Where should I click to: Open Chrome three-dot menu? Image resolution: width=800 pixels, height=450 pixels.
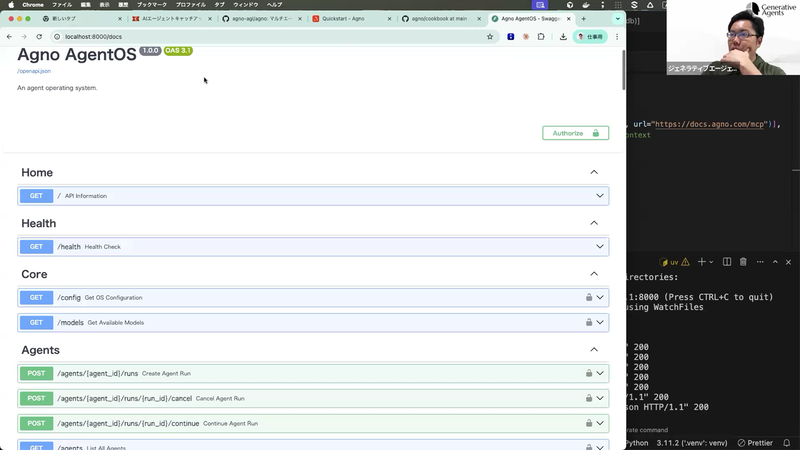tap(617, 37)
